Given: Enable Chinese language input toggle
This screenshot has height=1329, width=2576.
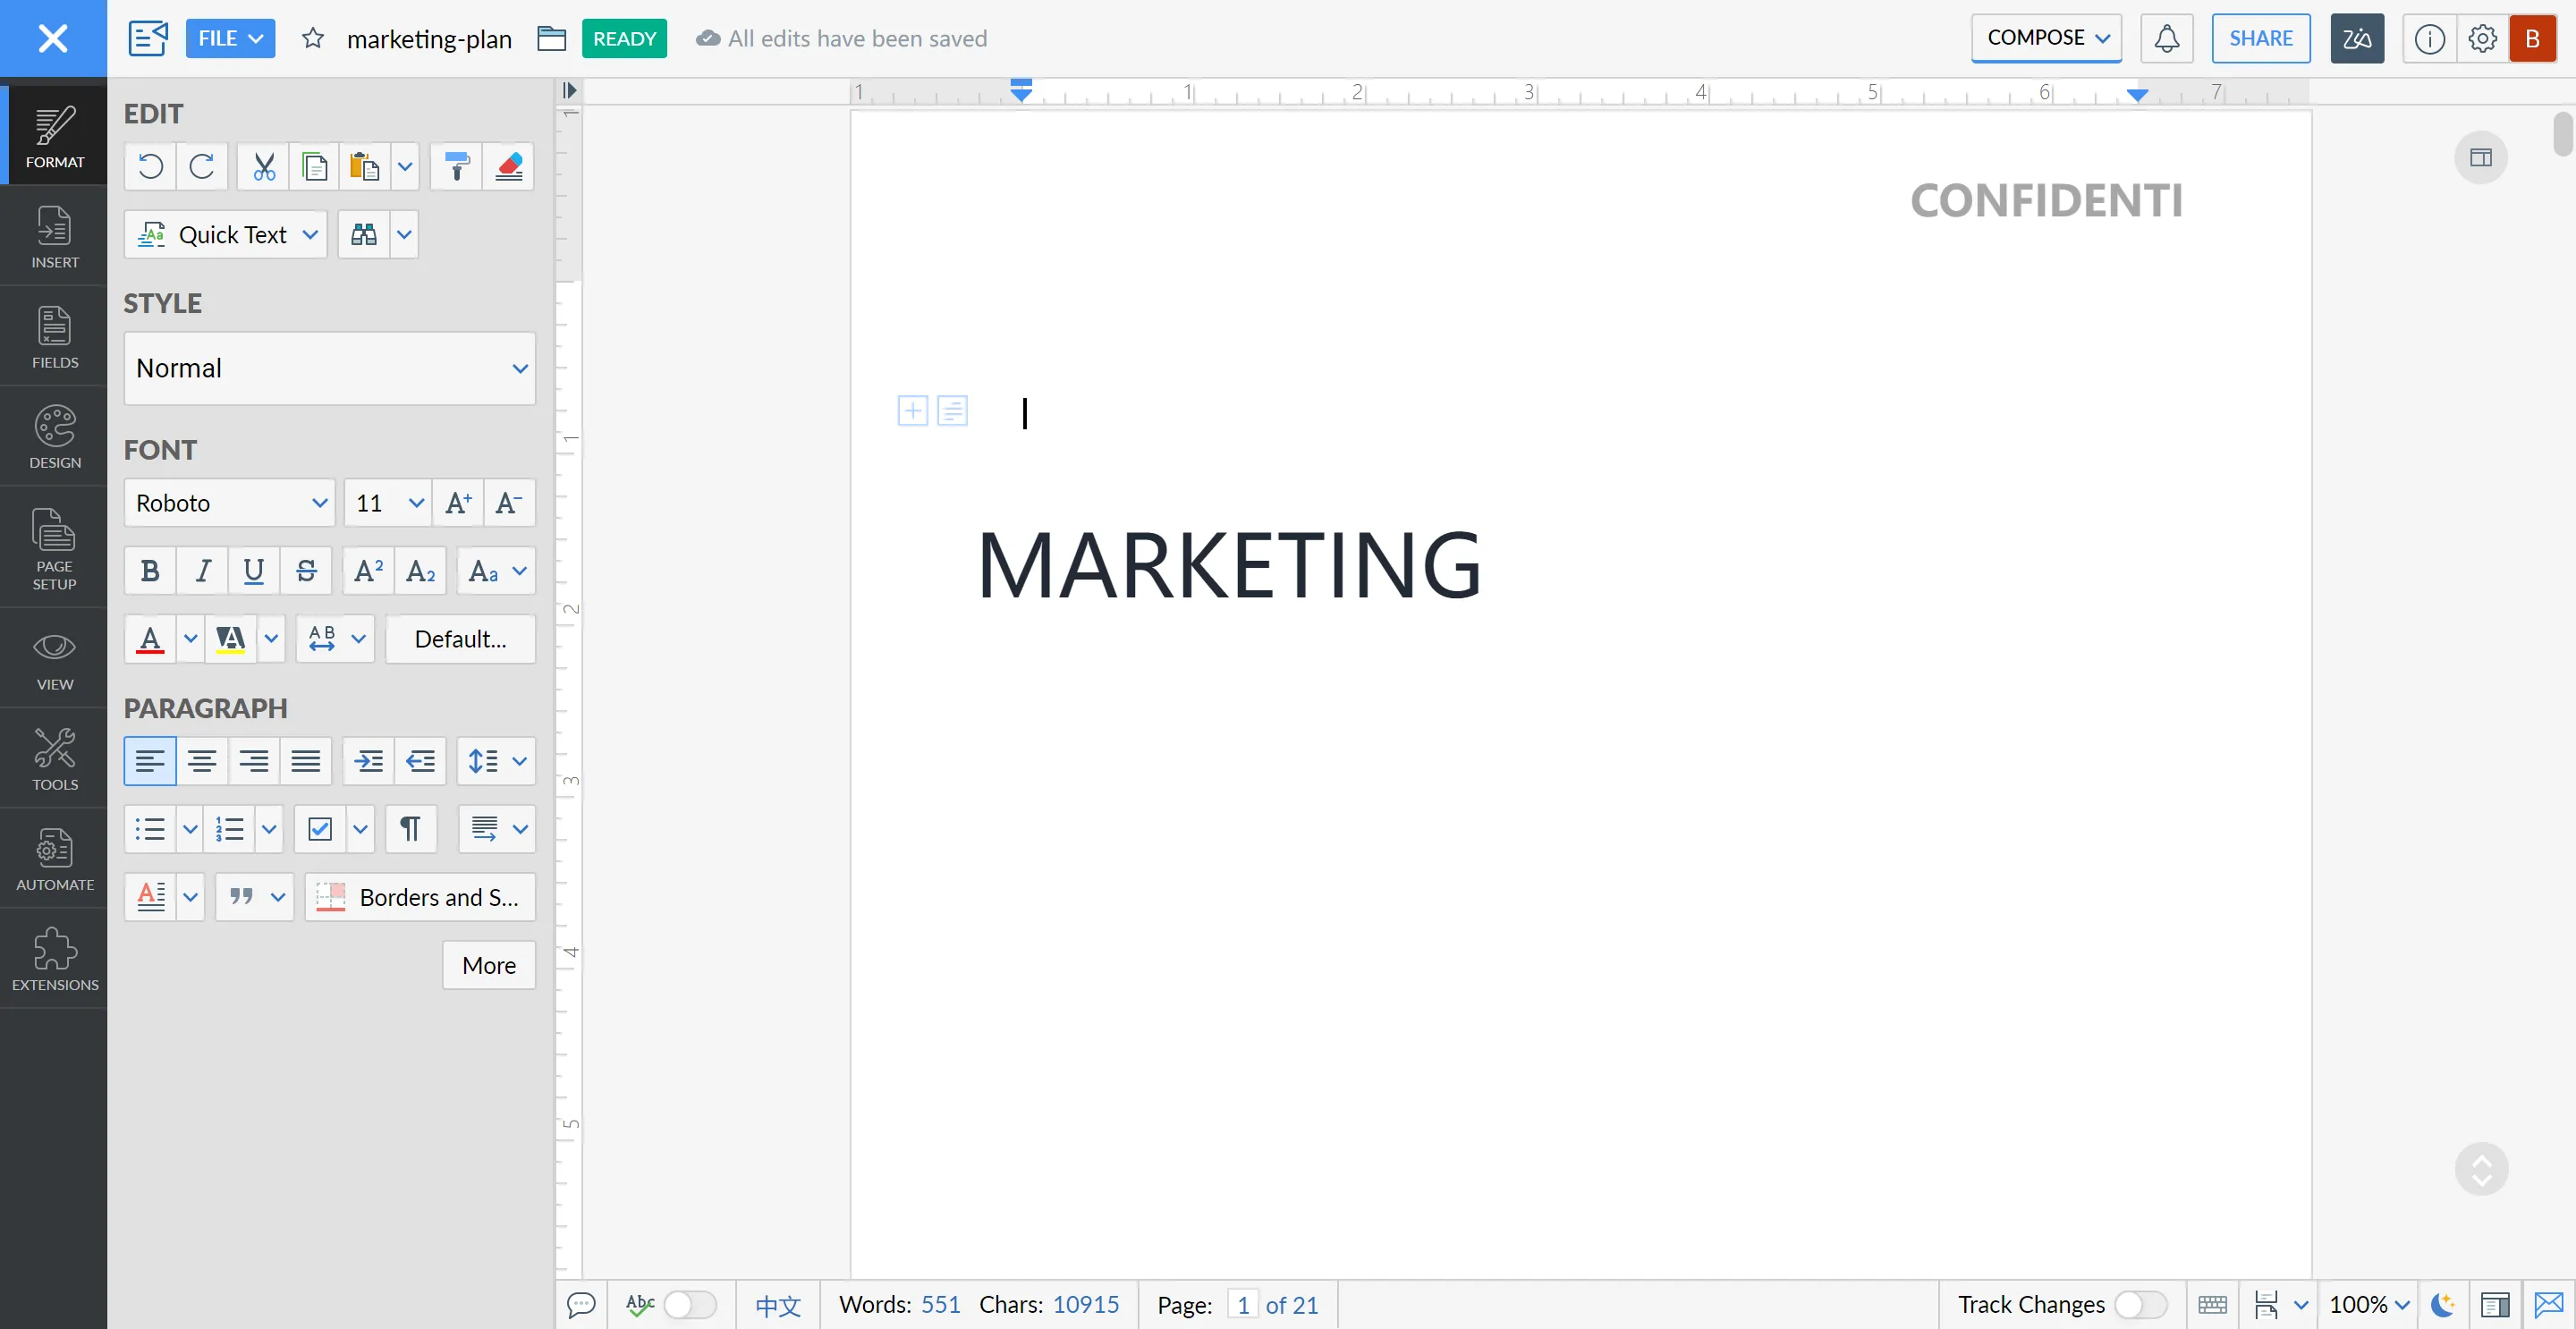Looking at the screenshot, I should click(x=776, y=1304).
